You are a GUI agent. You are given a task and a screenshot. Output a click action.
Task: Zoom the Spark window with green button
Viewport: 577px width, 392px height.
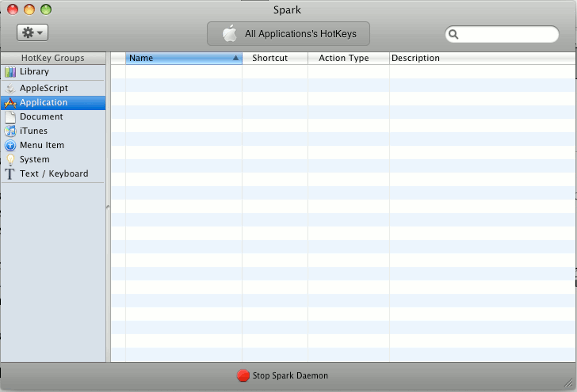[x=46, y=10]
